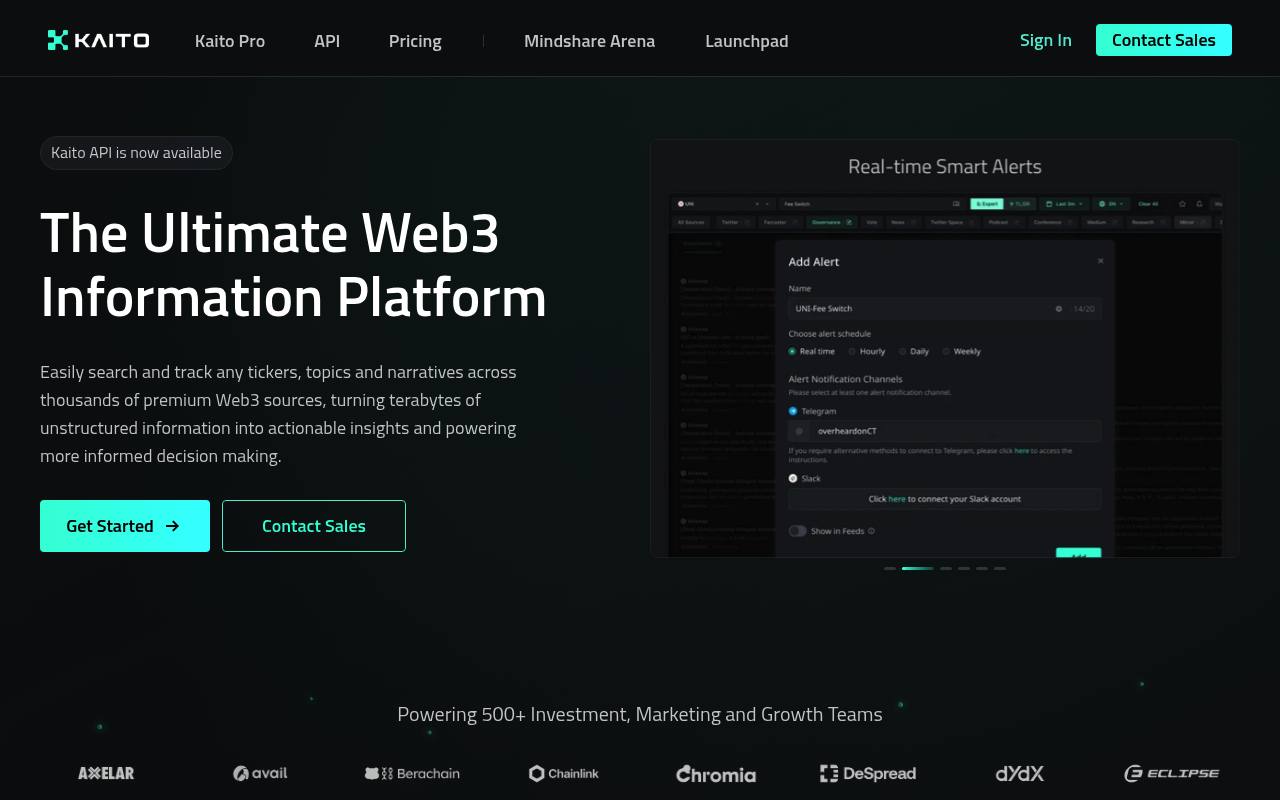Click the Export button in the preview toolbar

point(986,204)
